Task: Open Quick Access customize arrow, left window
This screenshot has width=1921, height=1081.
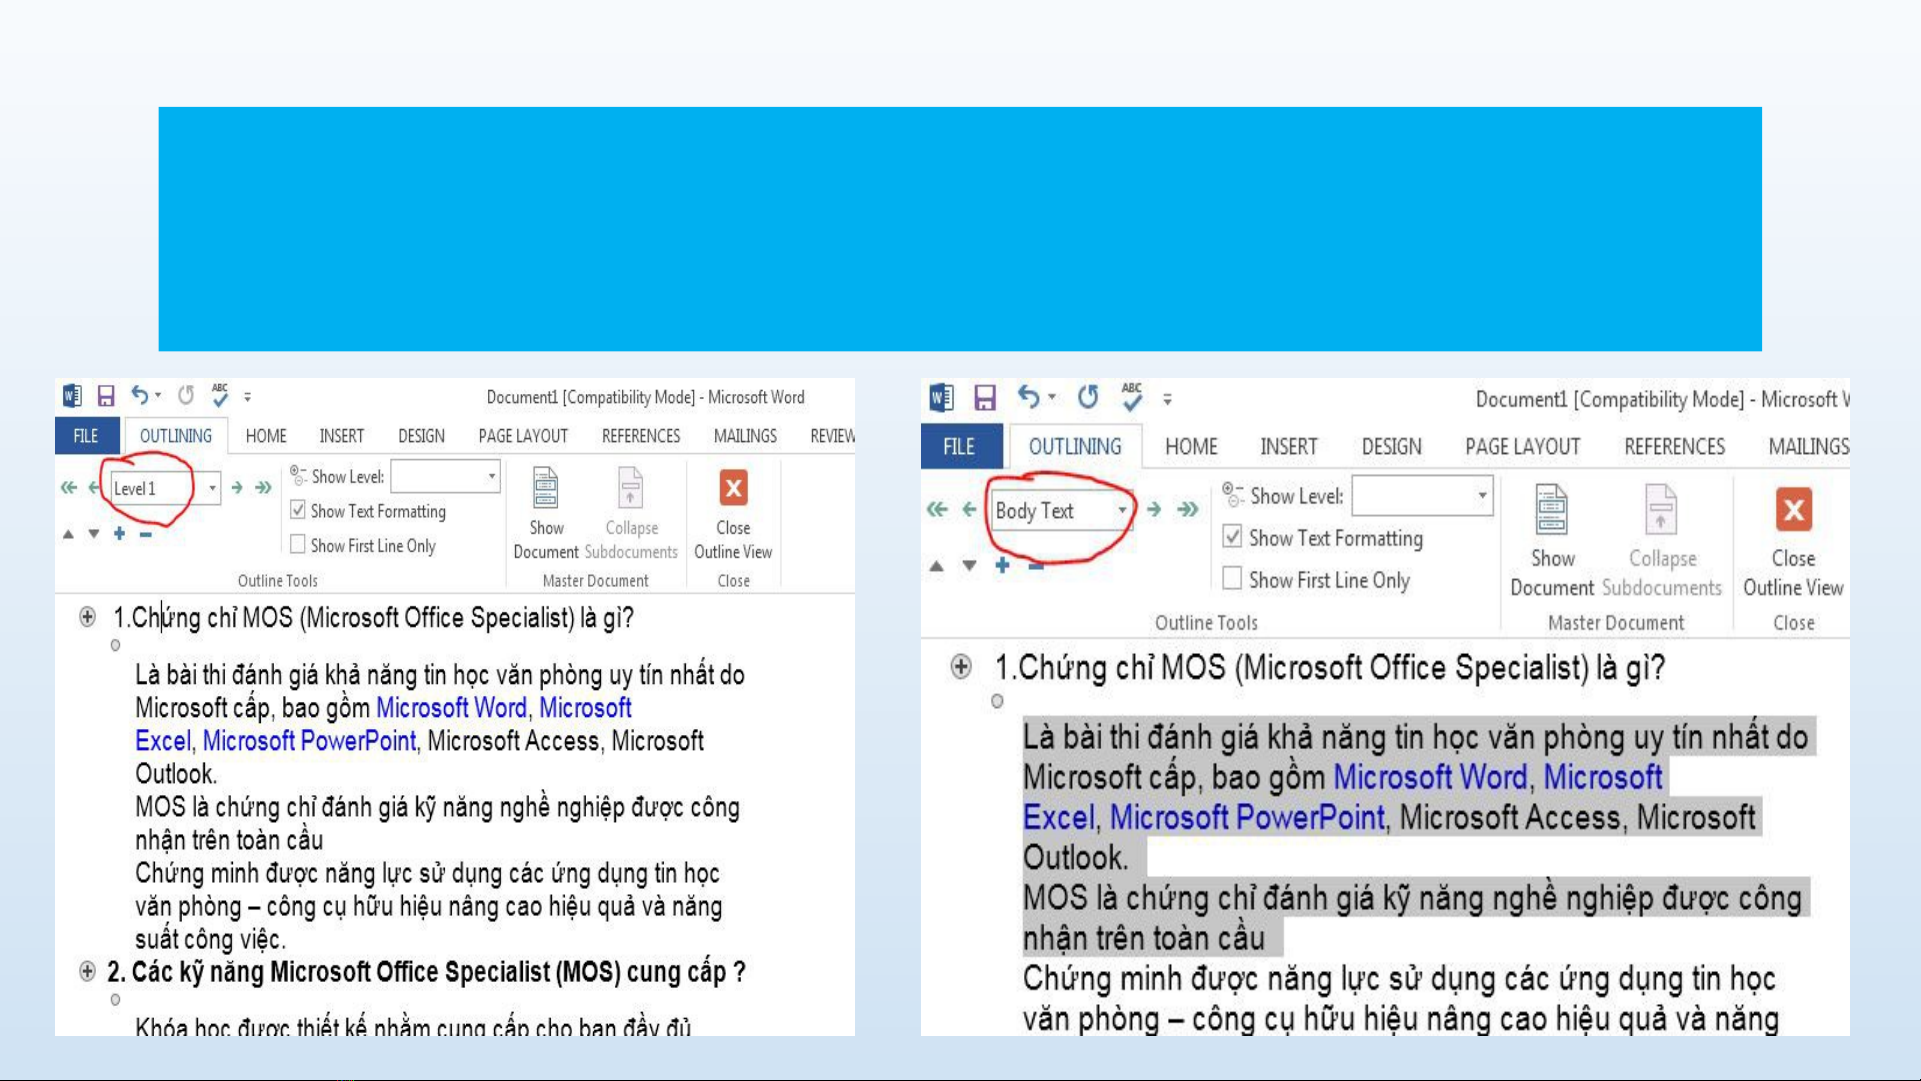Action: coord(248,397)
